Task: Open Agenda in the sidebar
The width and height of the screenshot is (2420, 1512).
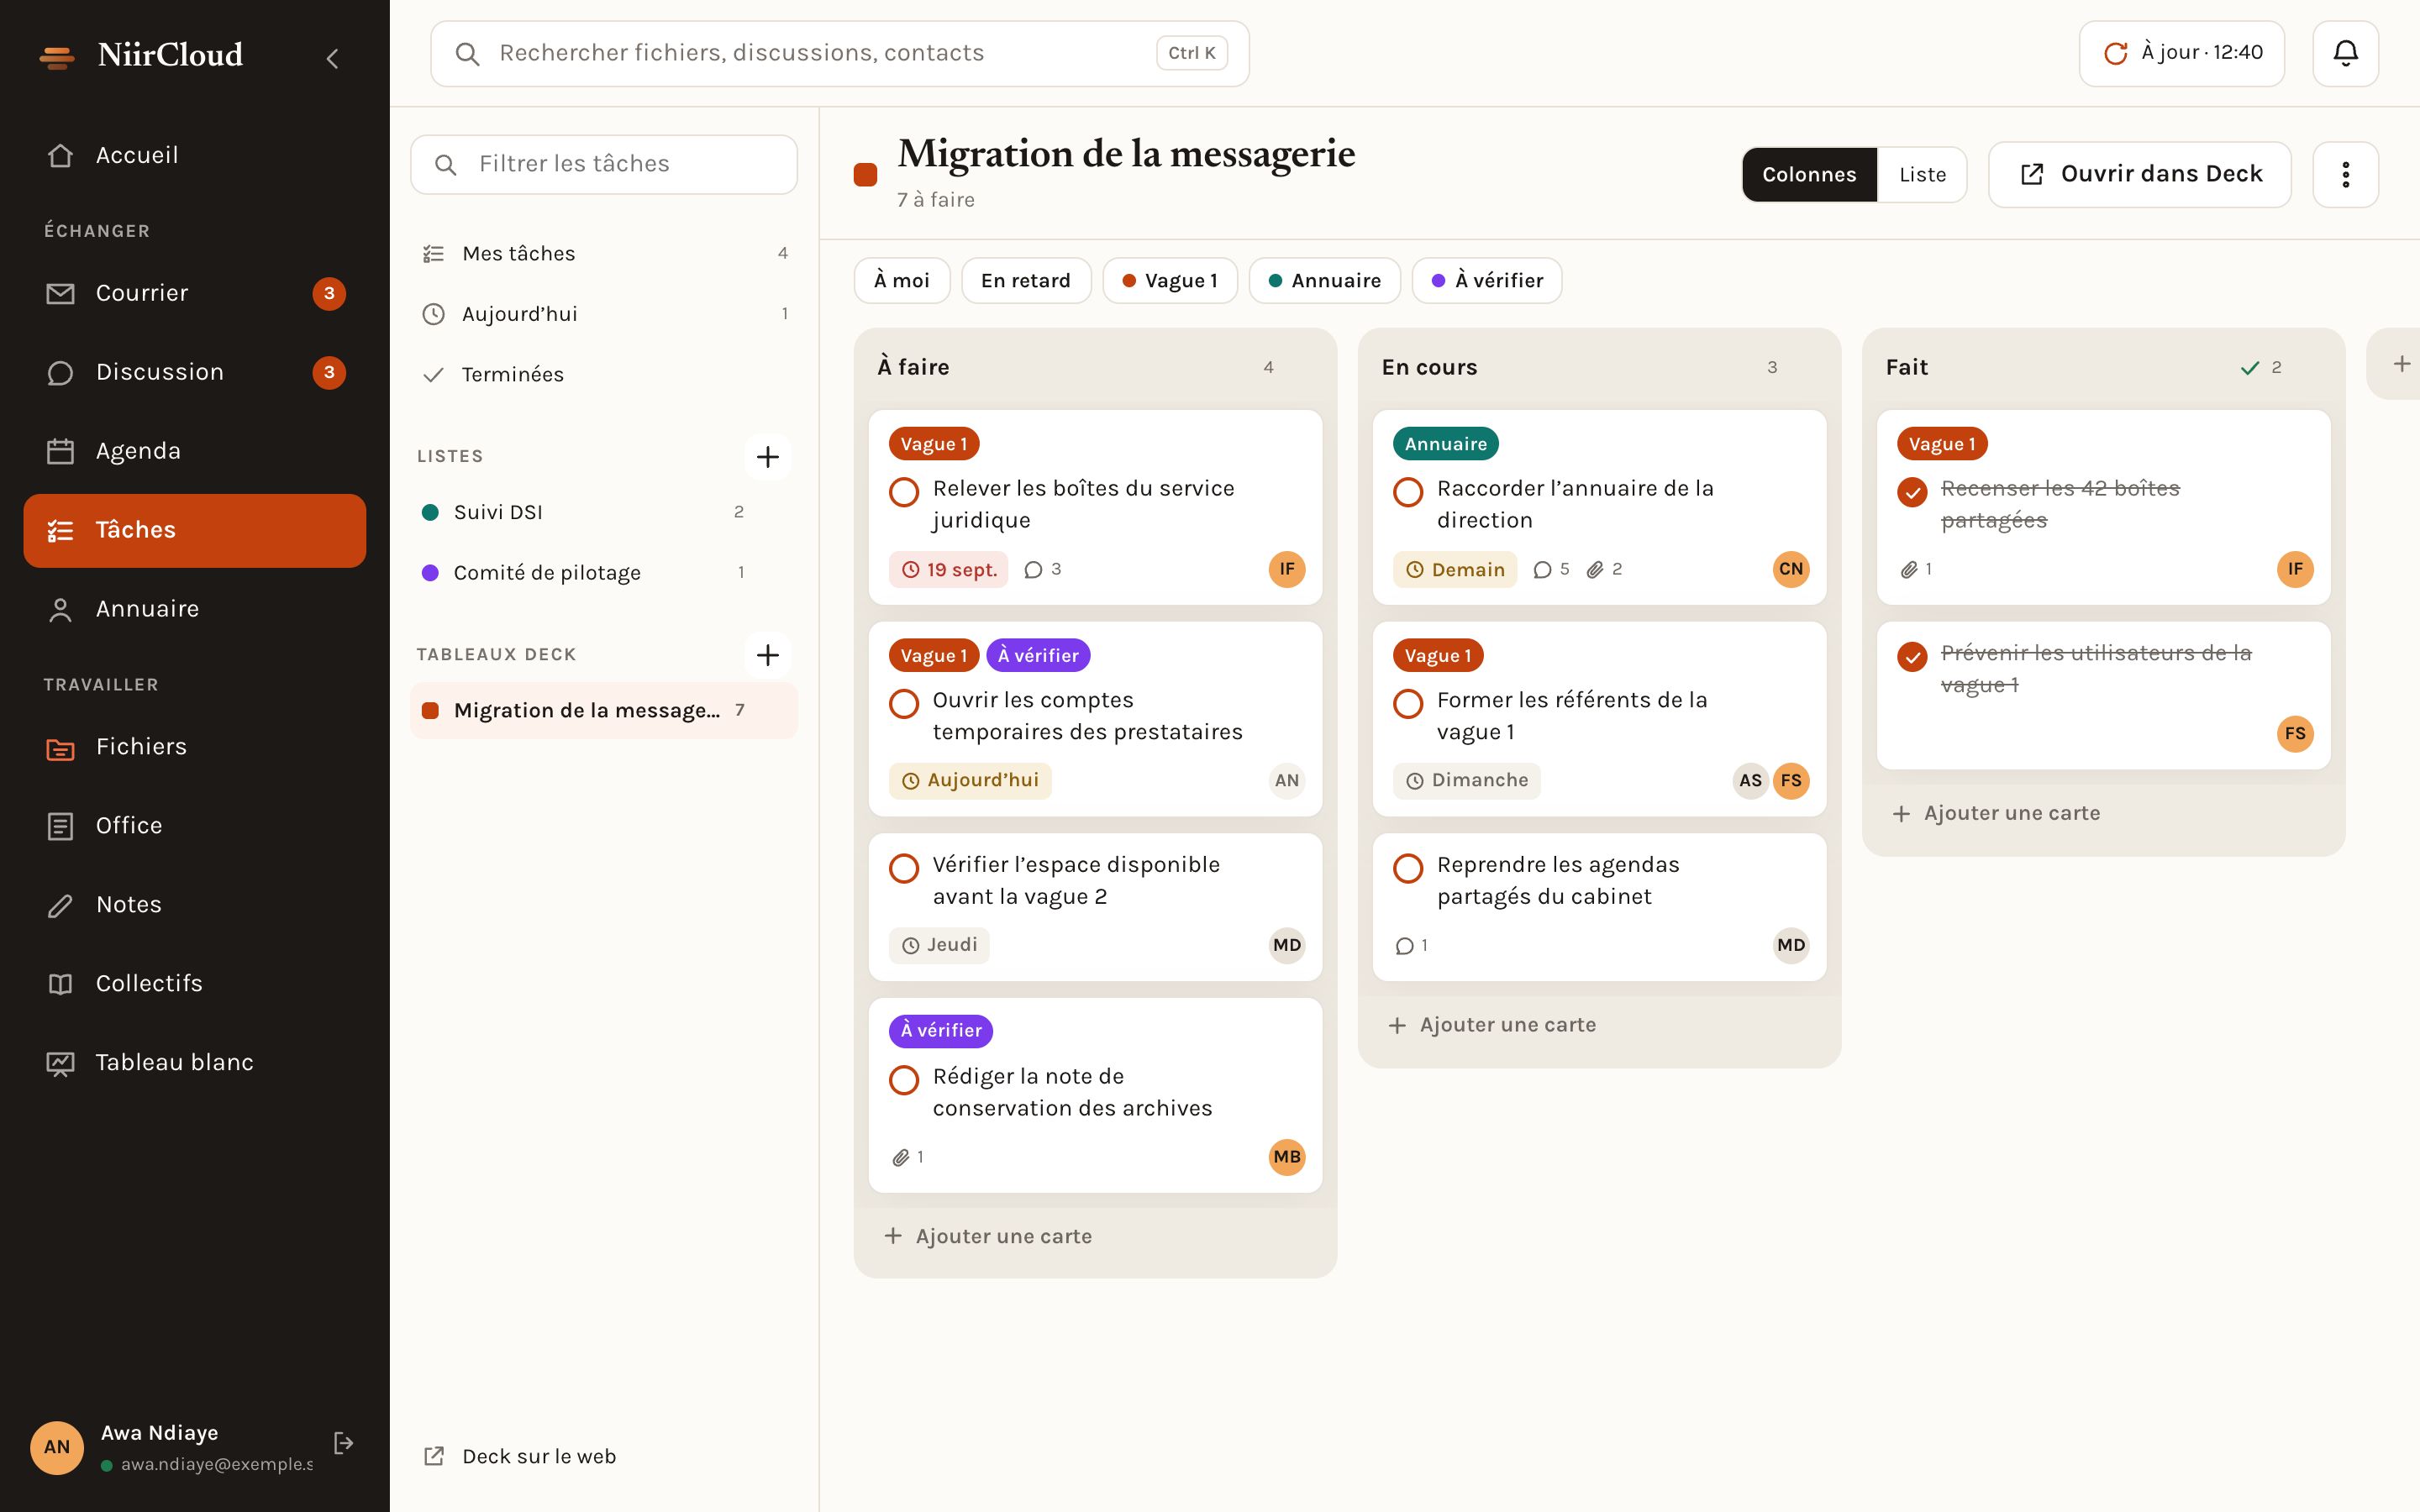Action: (195, 451)
